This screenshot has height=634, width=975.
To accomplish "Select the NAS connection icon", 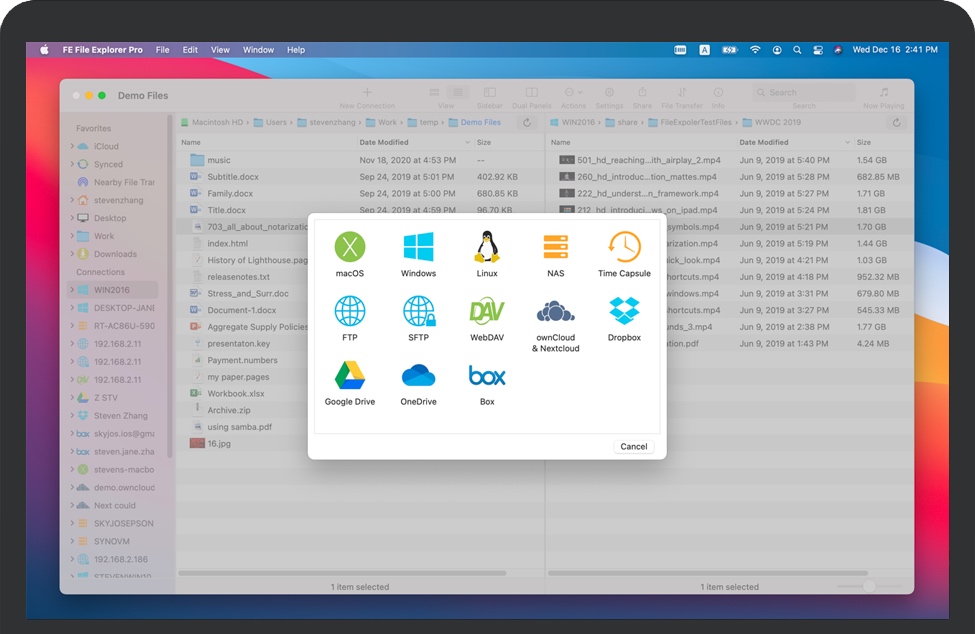I will [555, 247].
